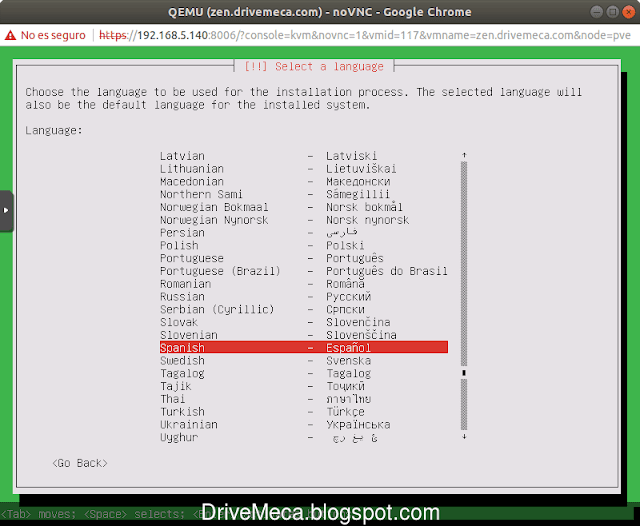Click the scroll-down arrow of language list
This screenshot has height=526, width=640.
pyautogui.click(x=464, y=437)
